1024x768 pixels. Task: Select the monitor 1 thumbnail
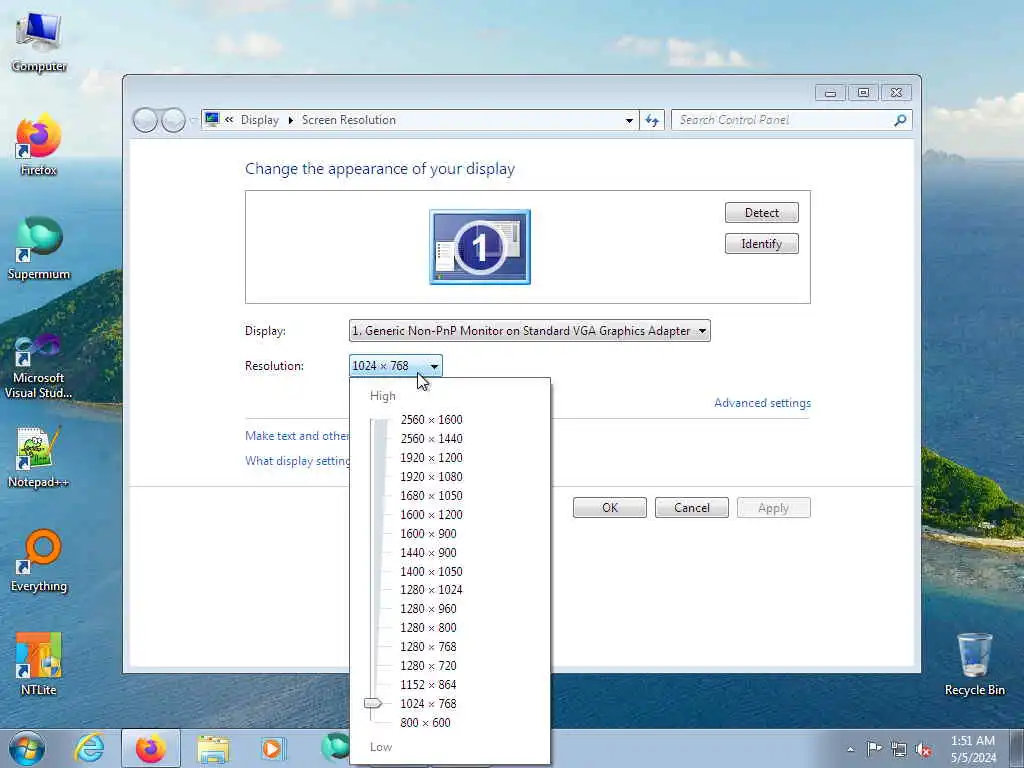click(x=480, y=247)
